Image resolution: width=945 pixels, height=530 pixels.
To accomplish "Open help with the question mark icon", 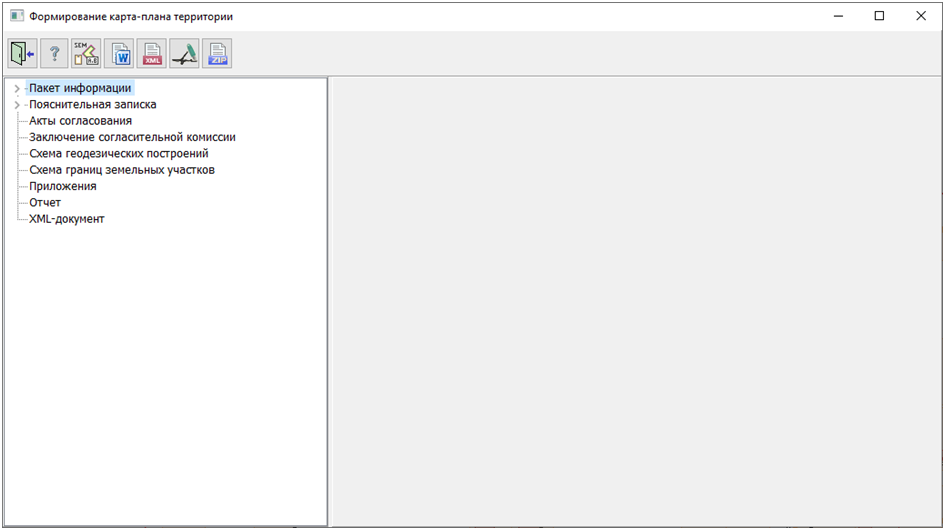I will pyautogui.click(x=54, y=54).
